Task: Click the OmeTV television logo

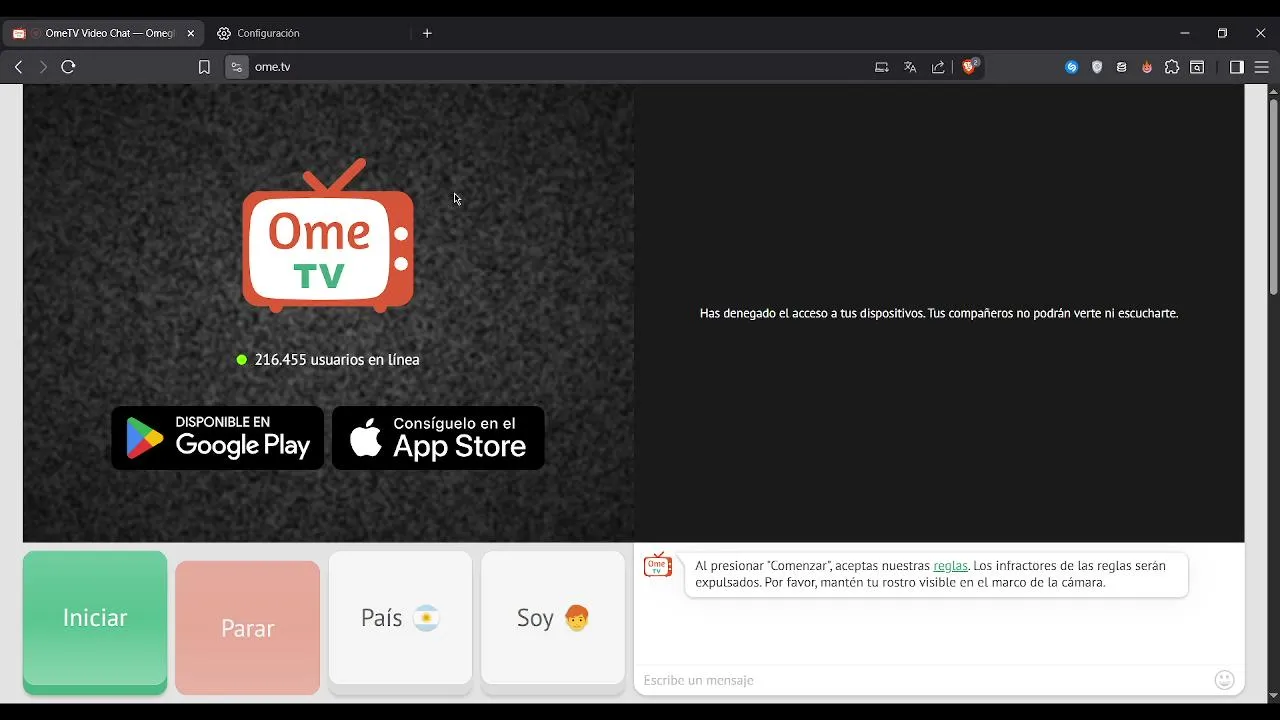Action: 328,236
